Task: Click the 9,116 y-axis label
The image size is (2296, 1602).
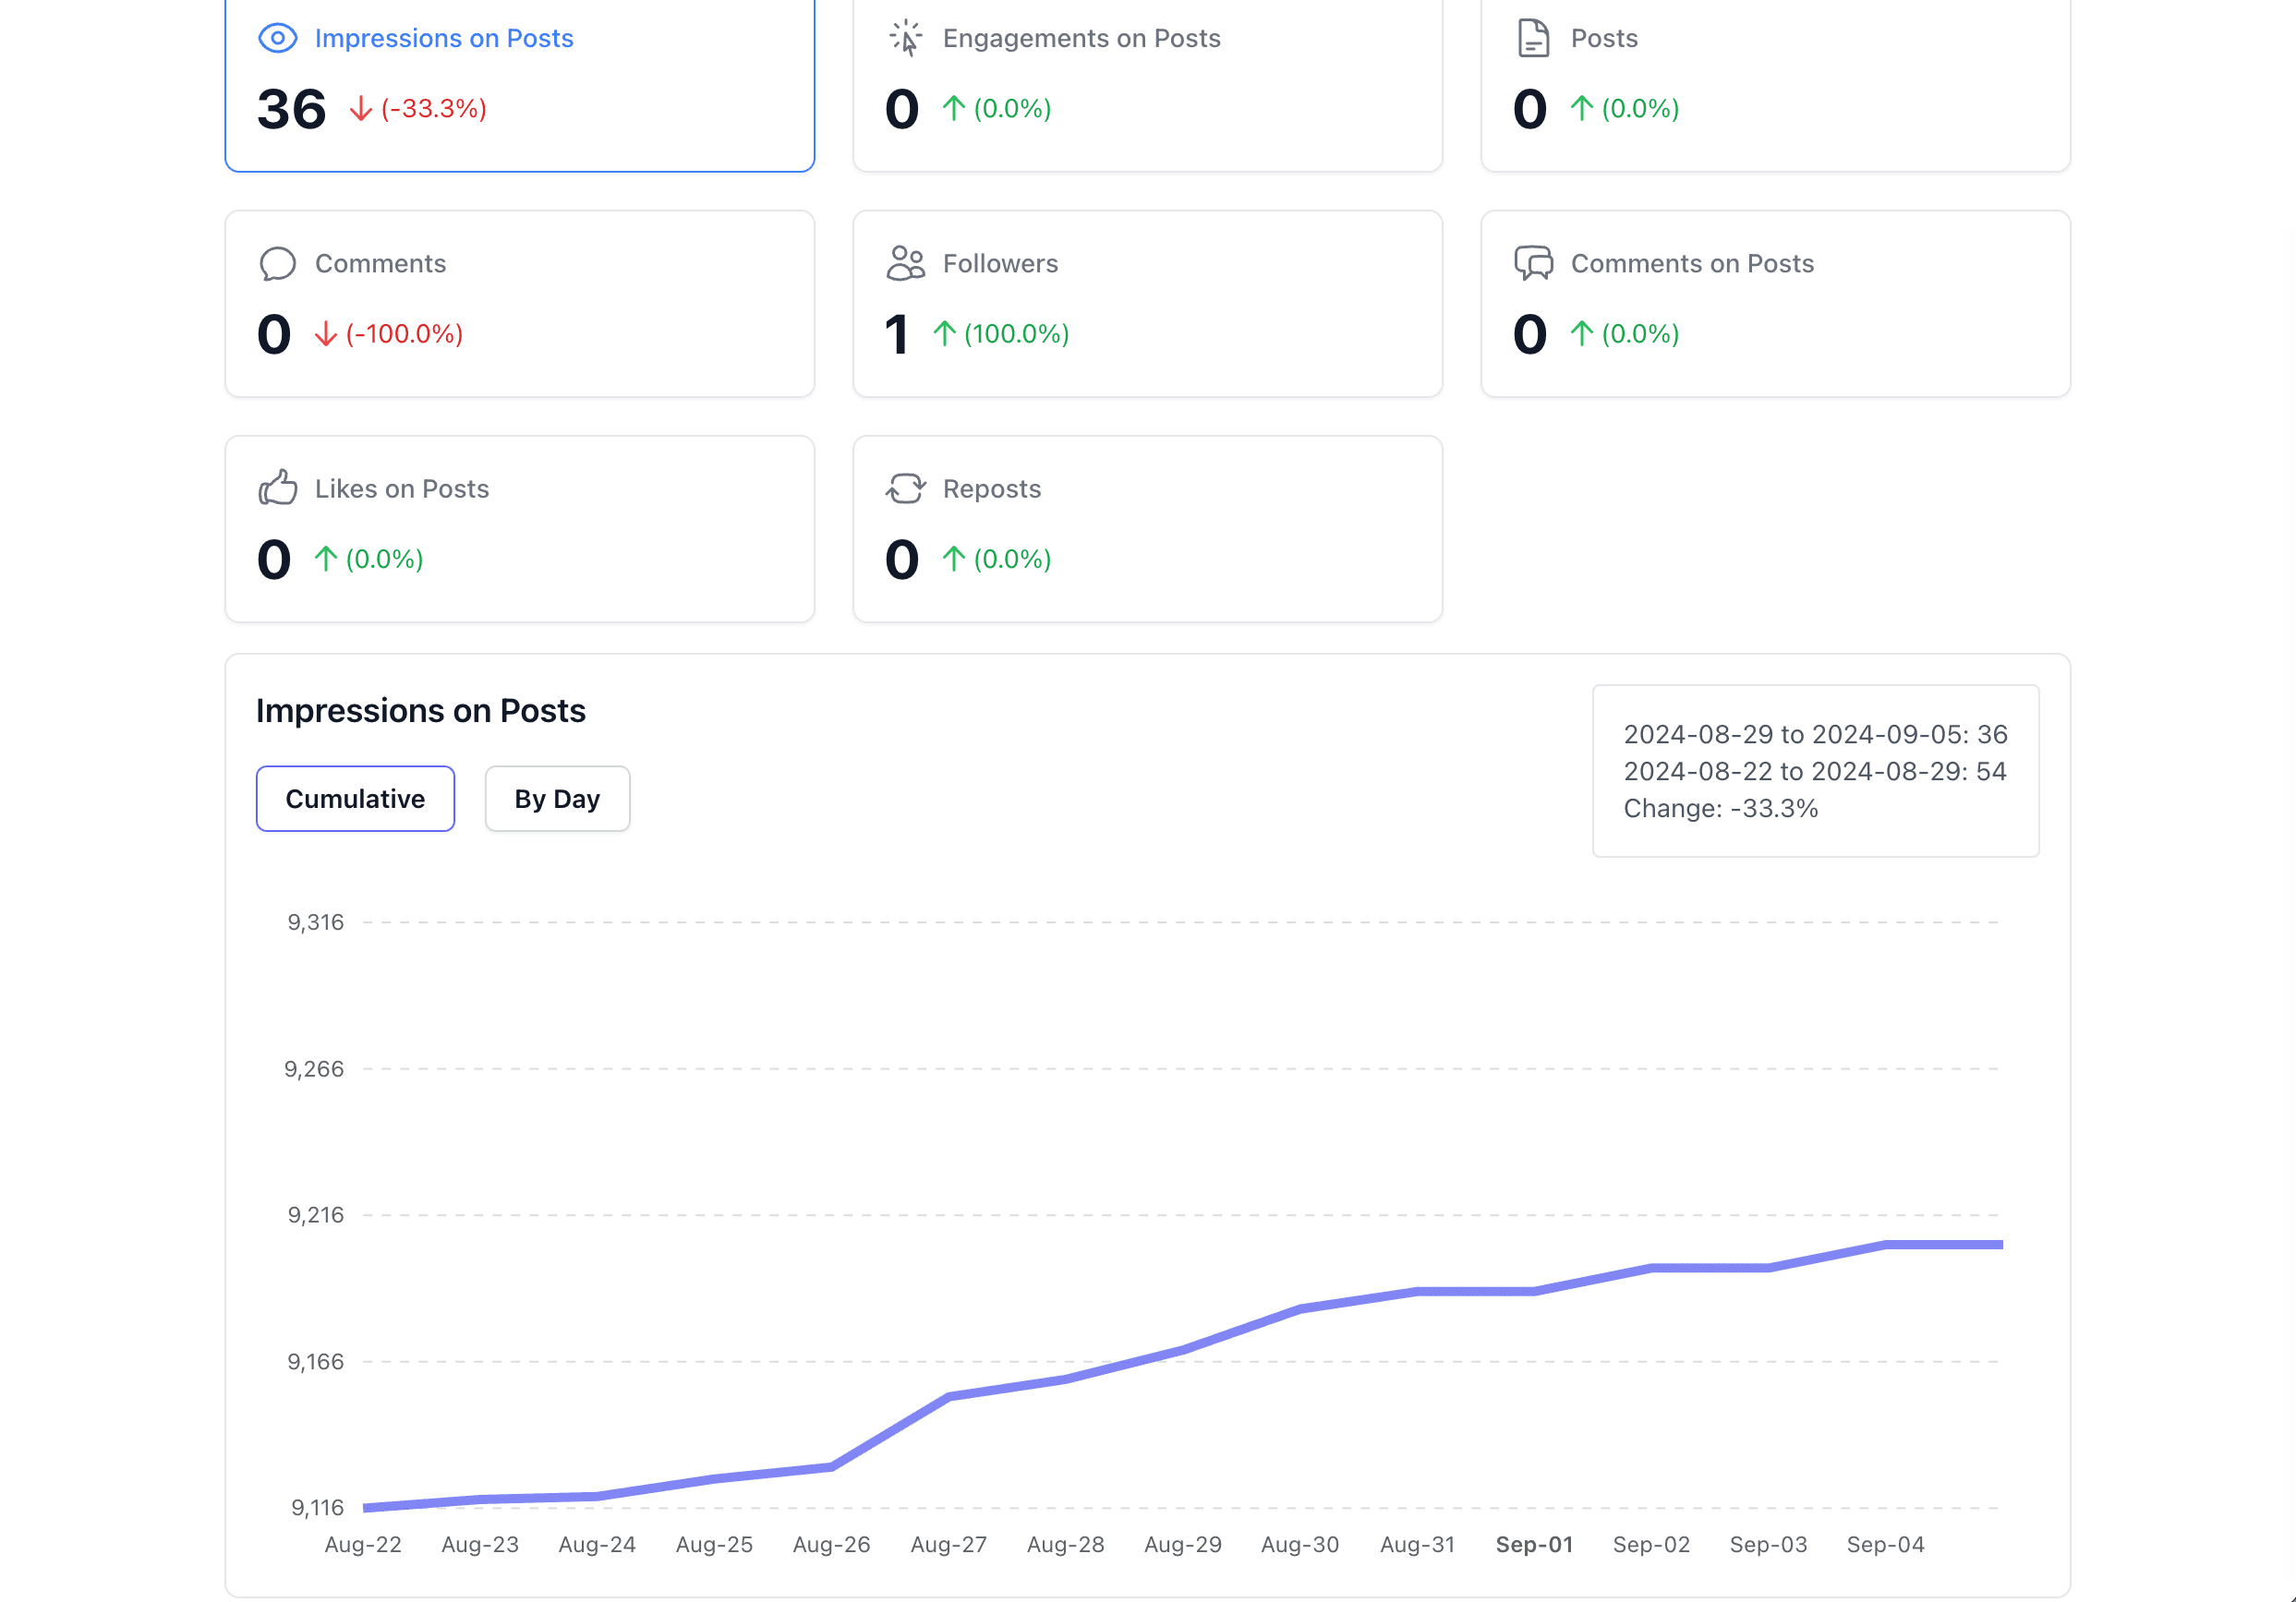Action: (317, 1508)
